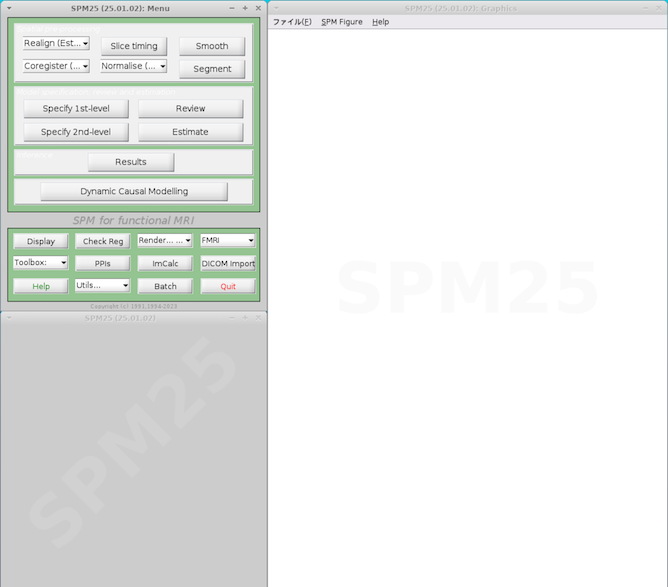Close the SPM25 Menu window
The height and width of the screenshot is (587, 668).
click(x=258, y=8)
